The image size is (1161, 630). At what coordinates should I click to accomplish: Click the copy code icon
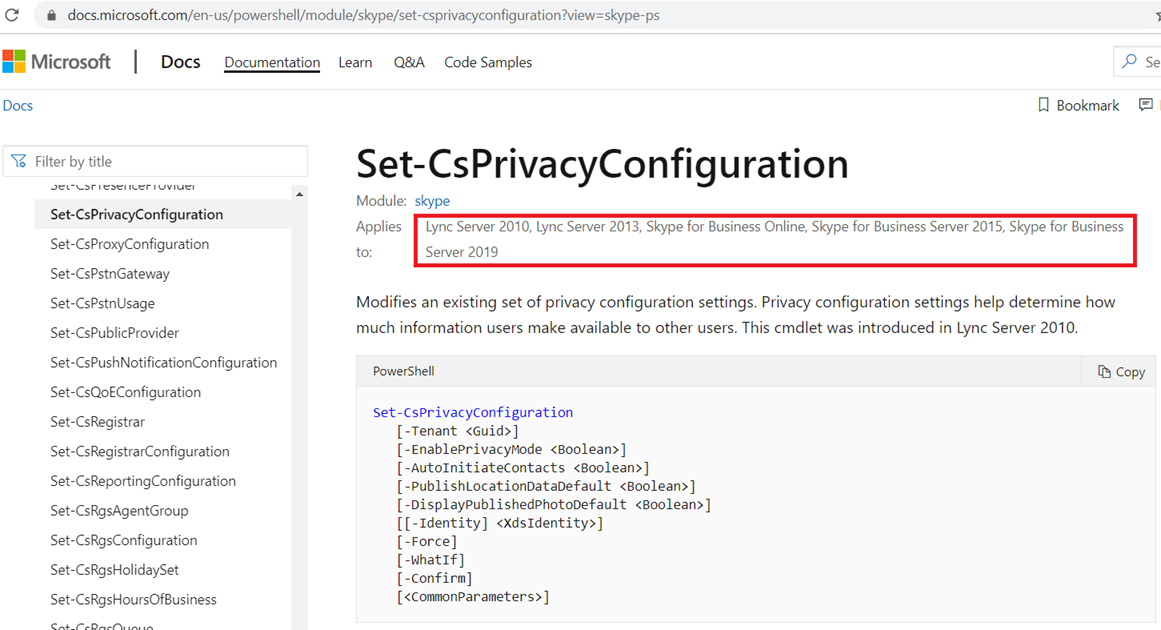pyautogui.click(x=1104, y=372)
